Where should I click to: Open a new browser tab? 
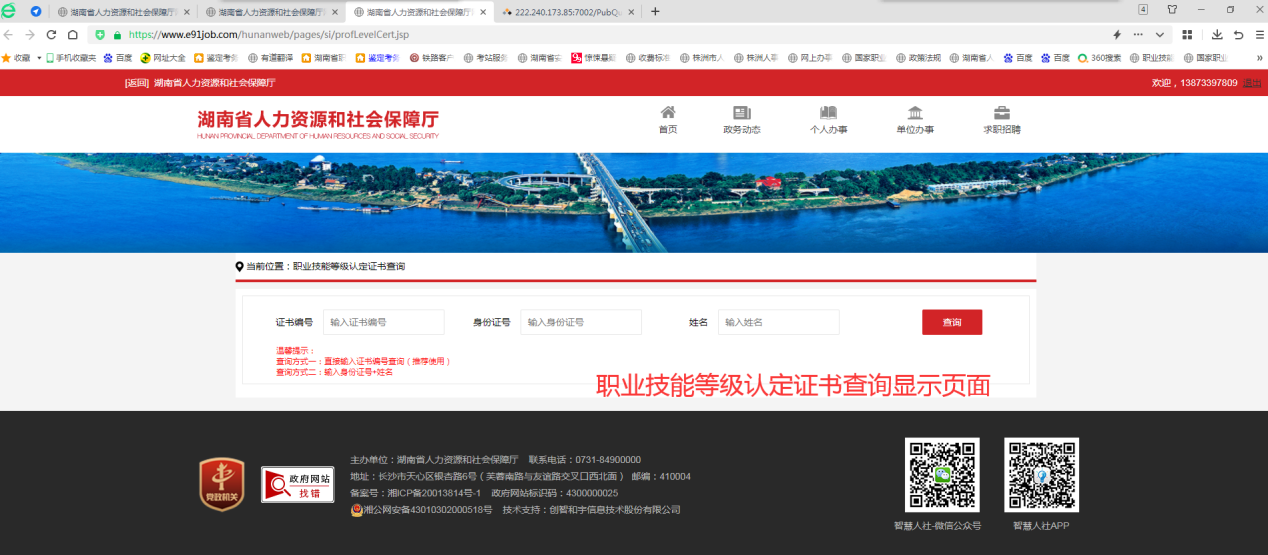pyautogui.click(x=655, y=12)
